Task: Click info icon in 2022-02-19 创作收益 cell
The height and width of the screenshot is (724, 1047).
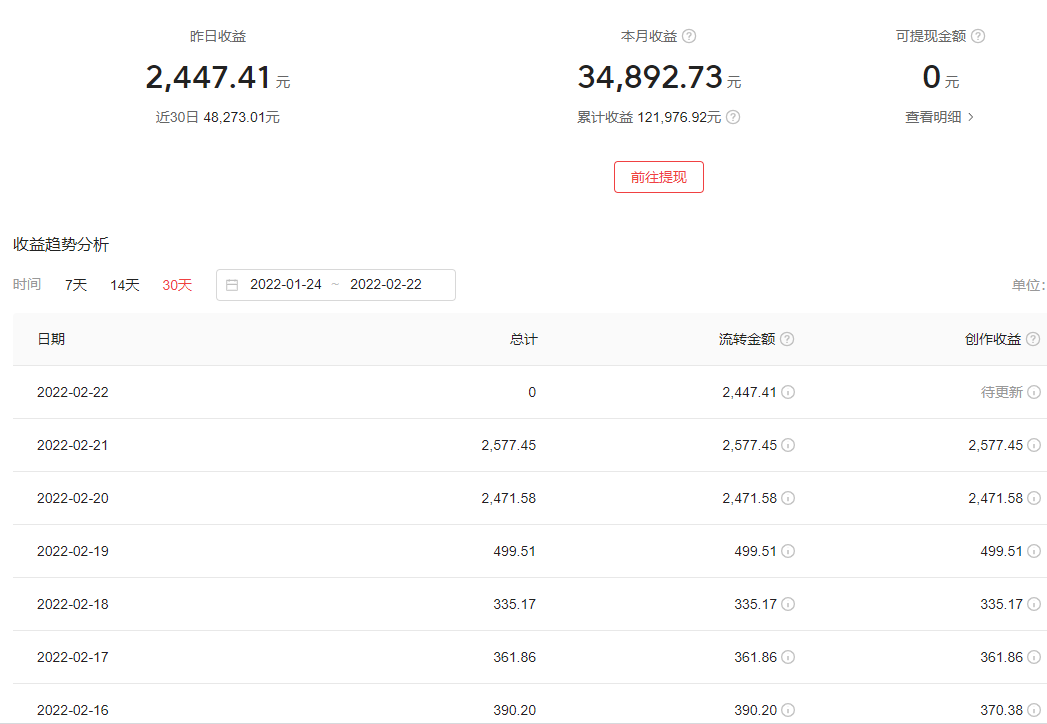Action: [1034, 551]
